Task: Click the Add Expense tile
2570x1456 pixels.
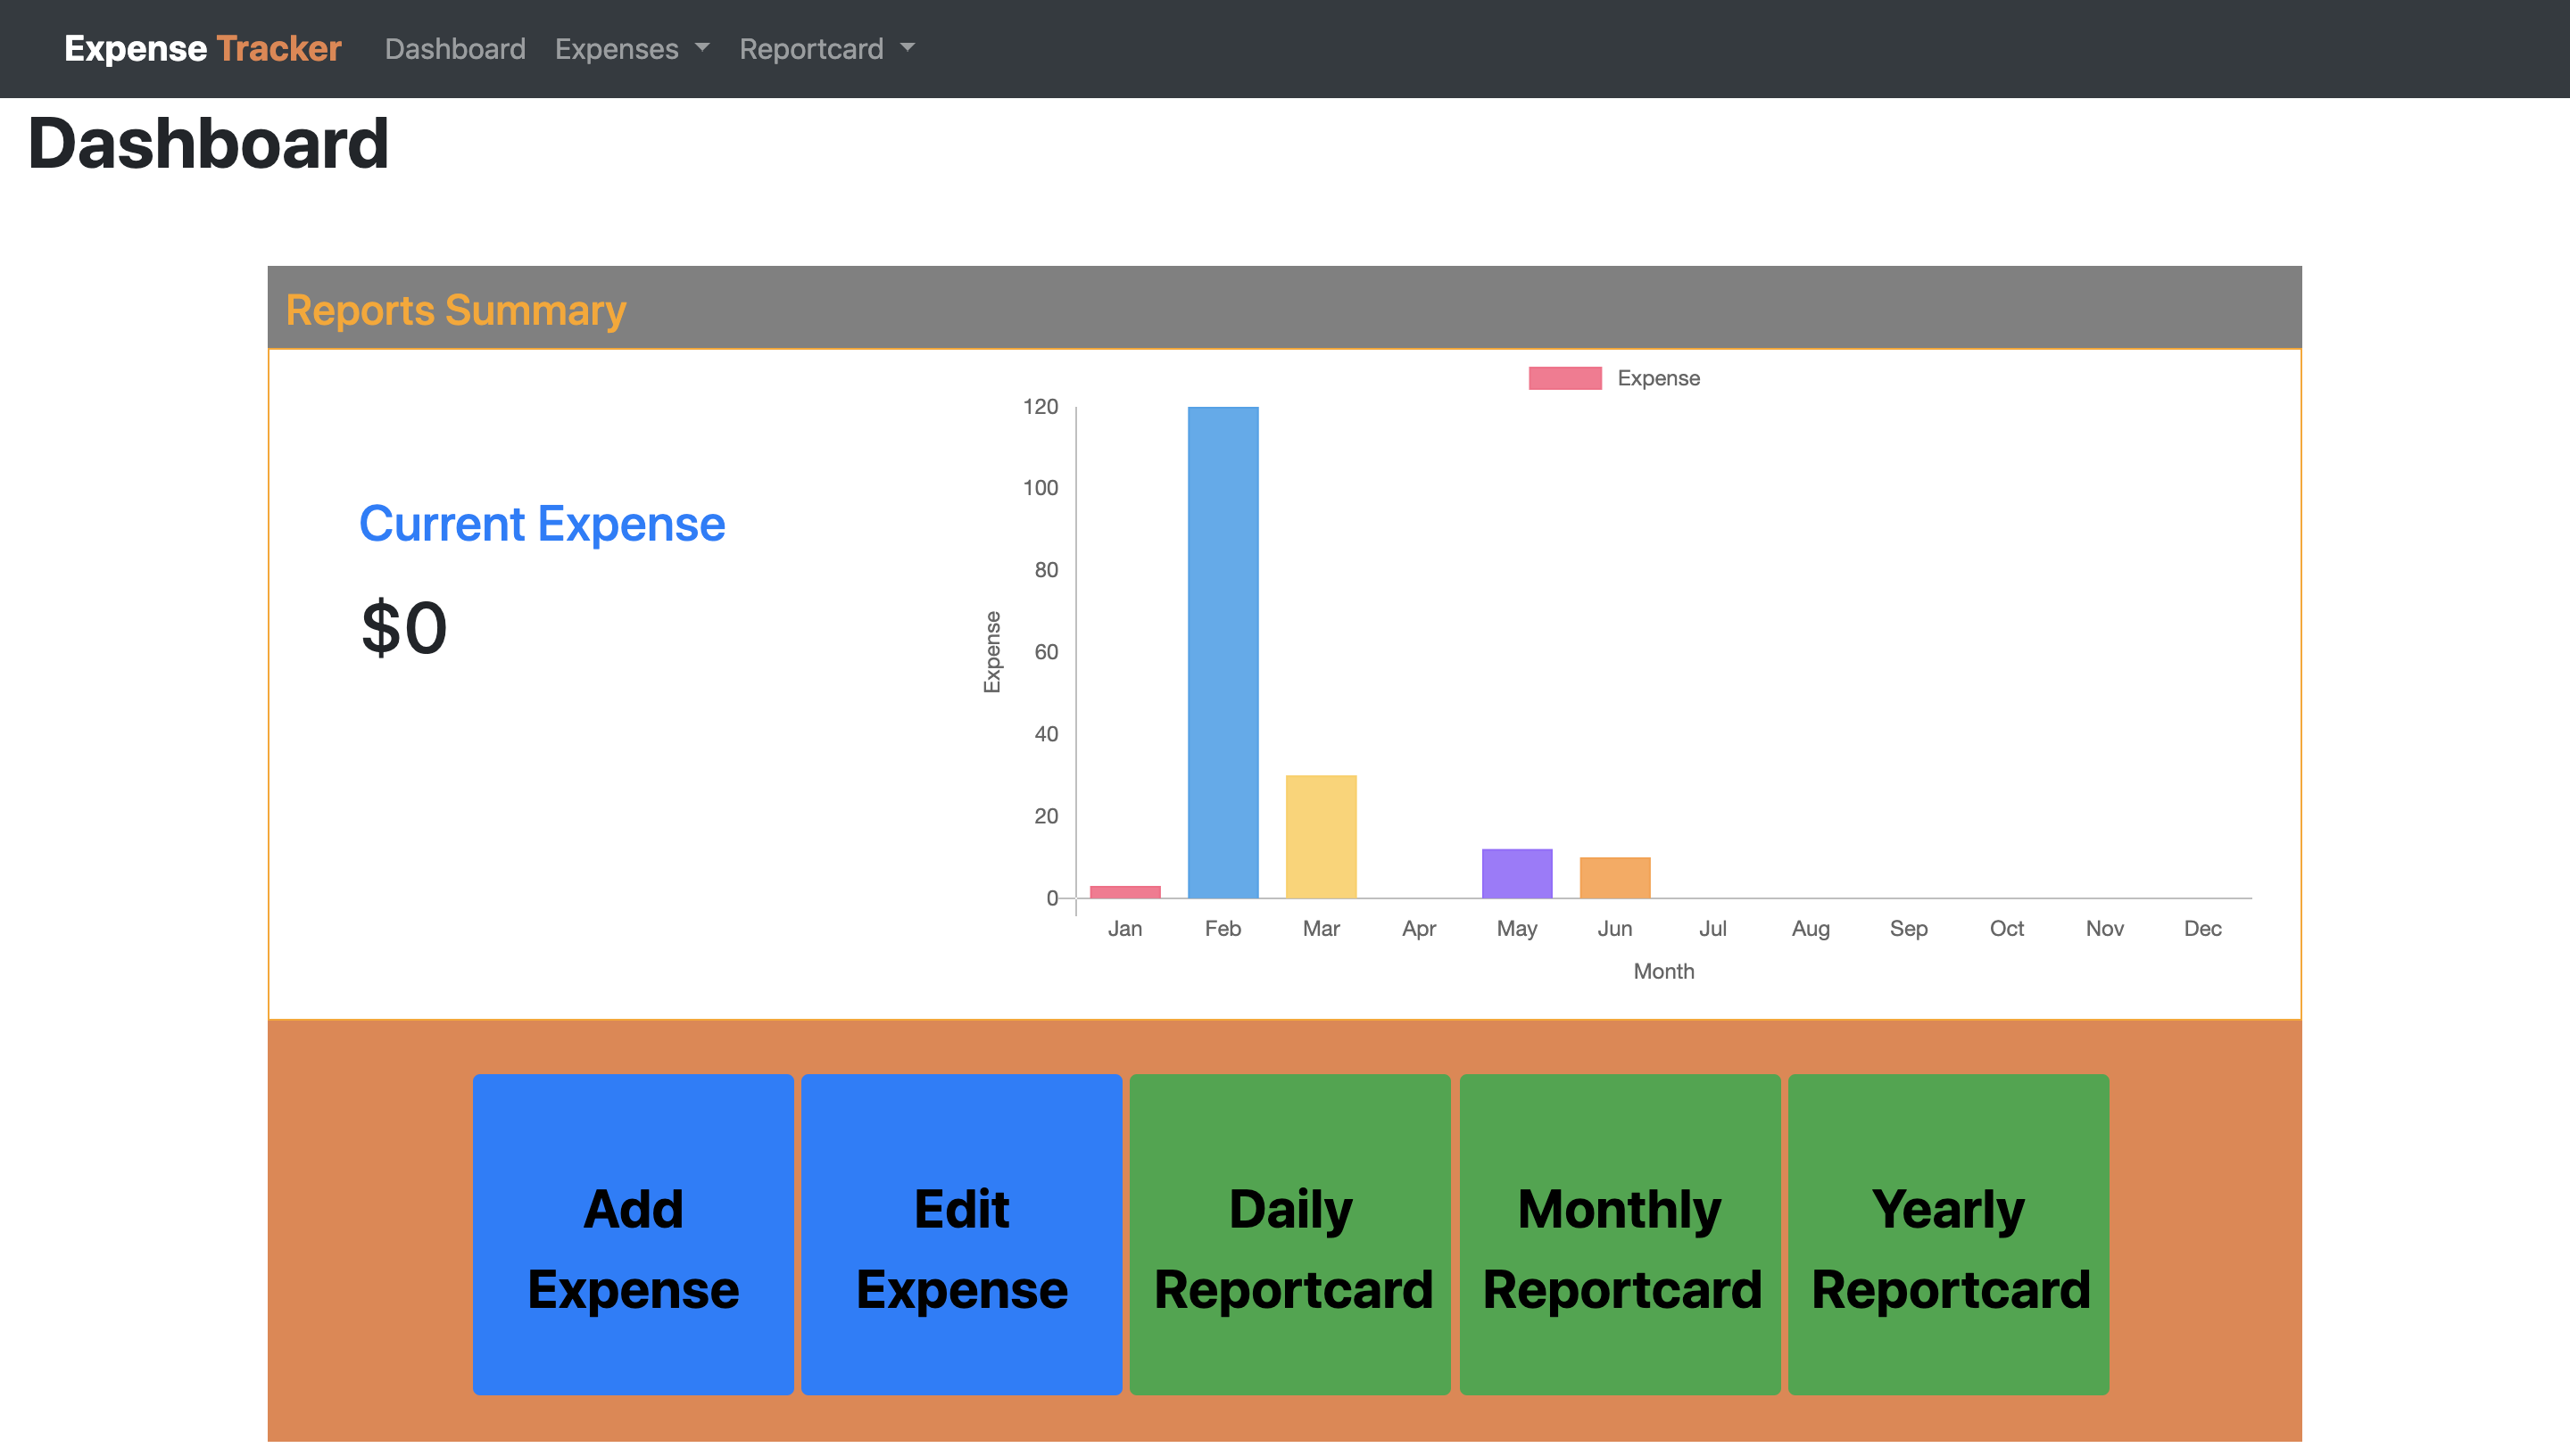Action: (633, 1234)
